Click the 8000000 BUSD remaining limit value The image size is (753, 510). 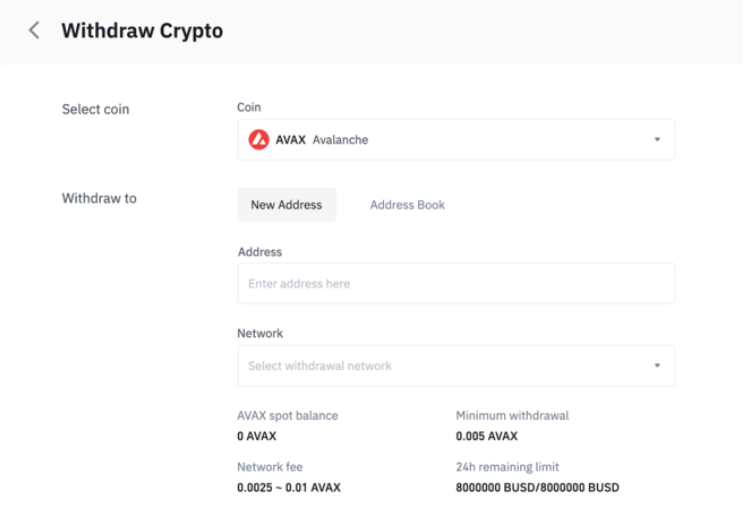tap(537, 488)
